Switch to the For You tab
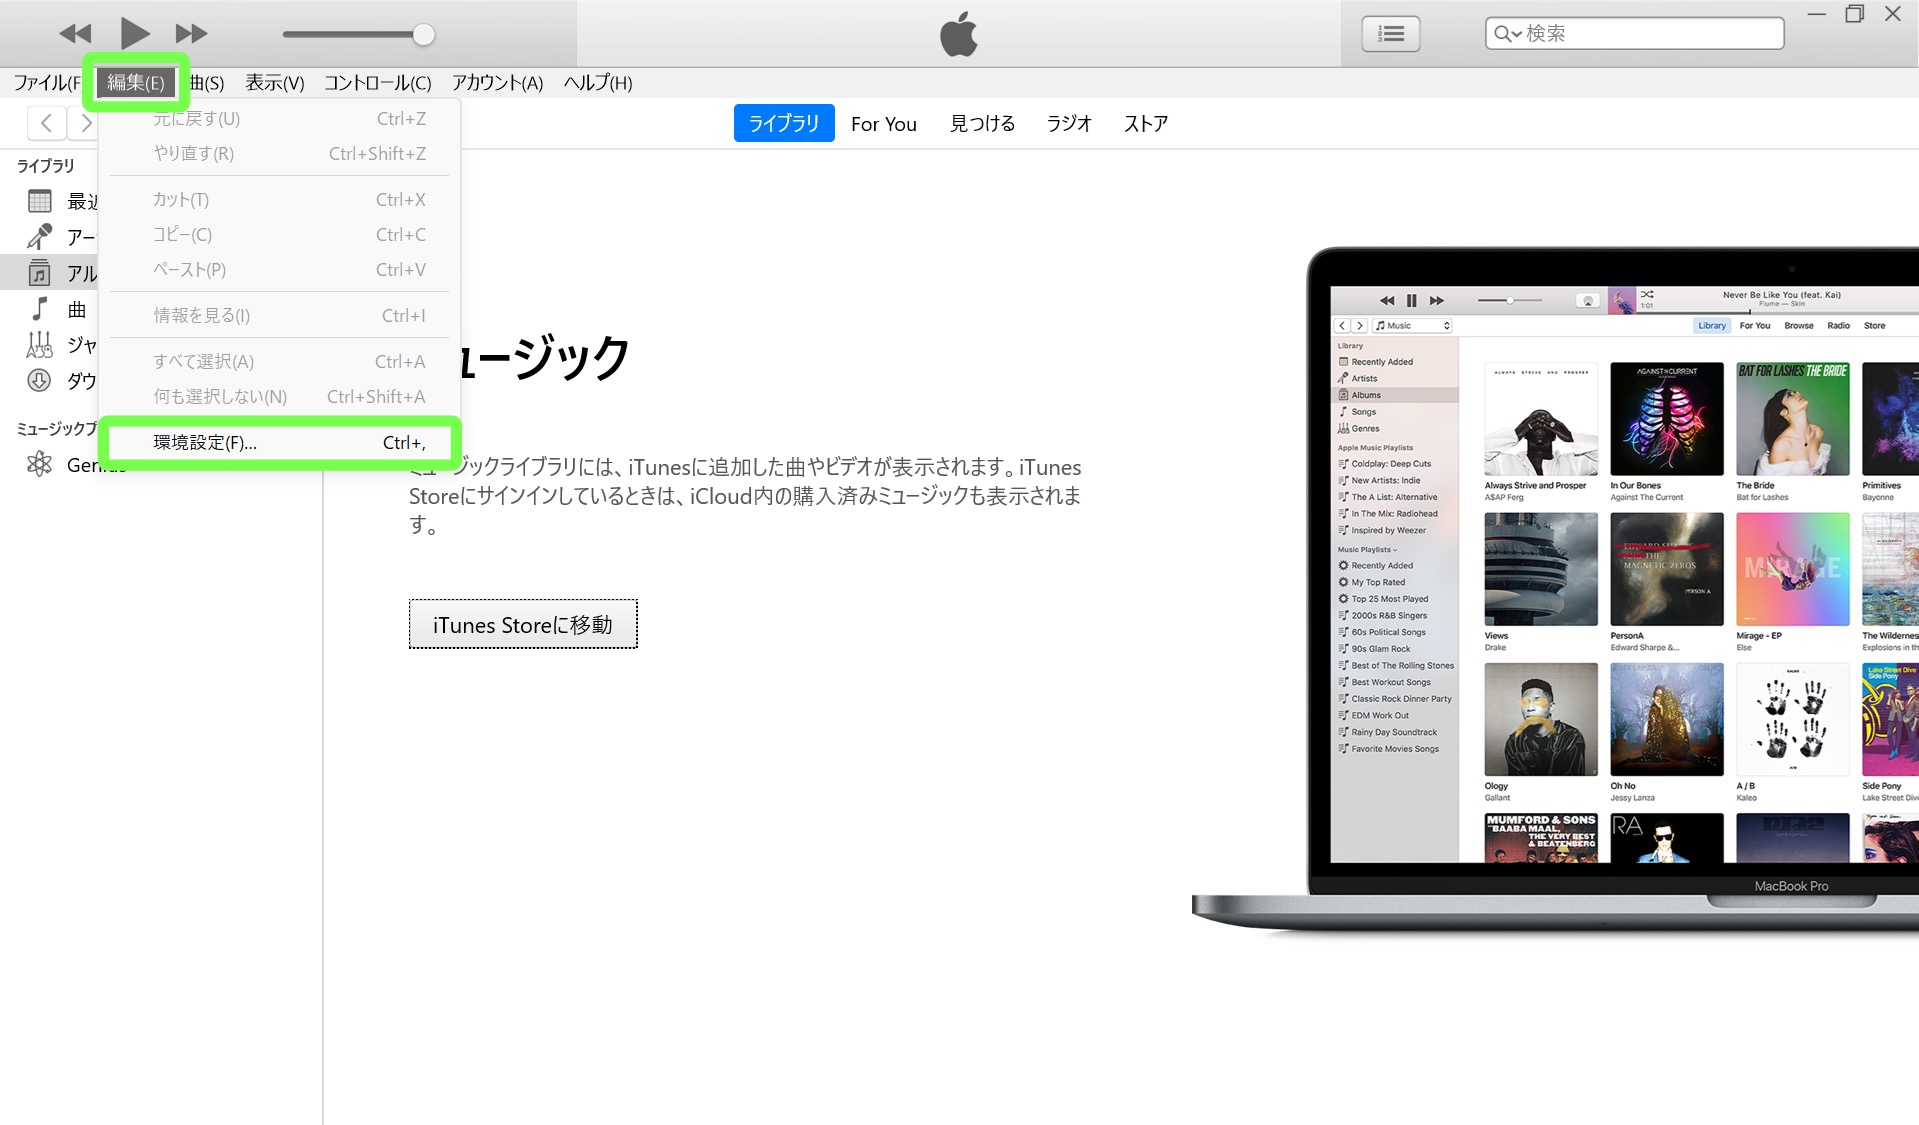 (883, 124)
